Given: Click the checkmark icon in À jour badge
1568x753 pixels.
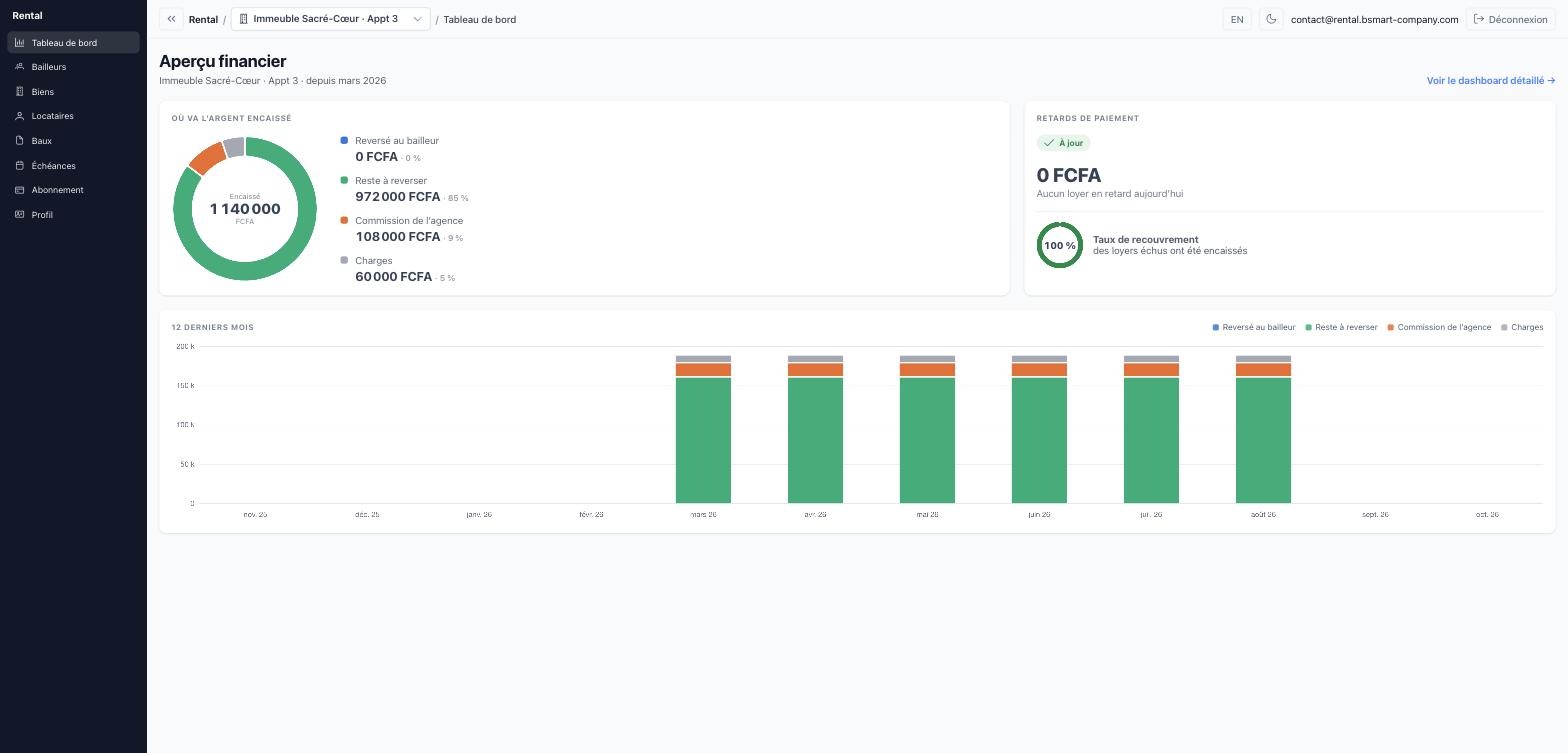Looking at the screenshot, I should [x=1049, y=143].
